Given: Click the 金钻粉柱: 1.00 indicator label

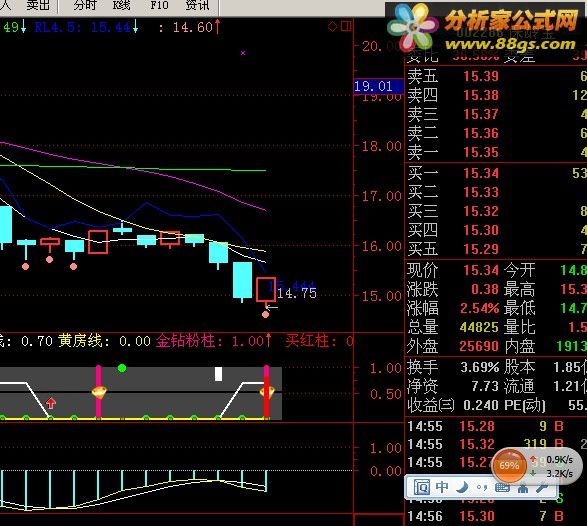Looking at the screenshot, I should pos(213,341).
